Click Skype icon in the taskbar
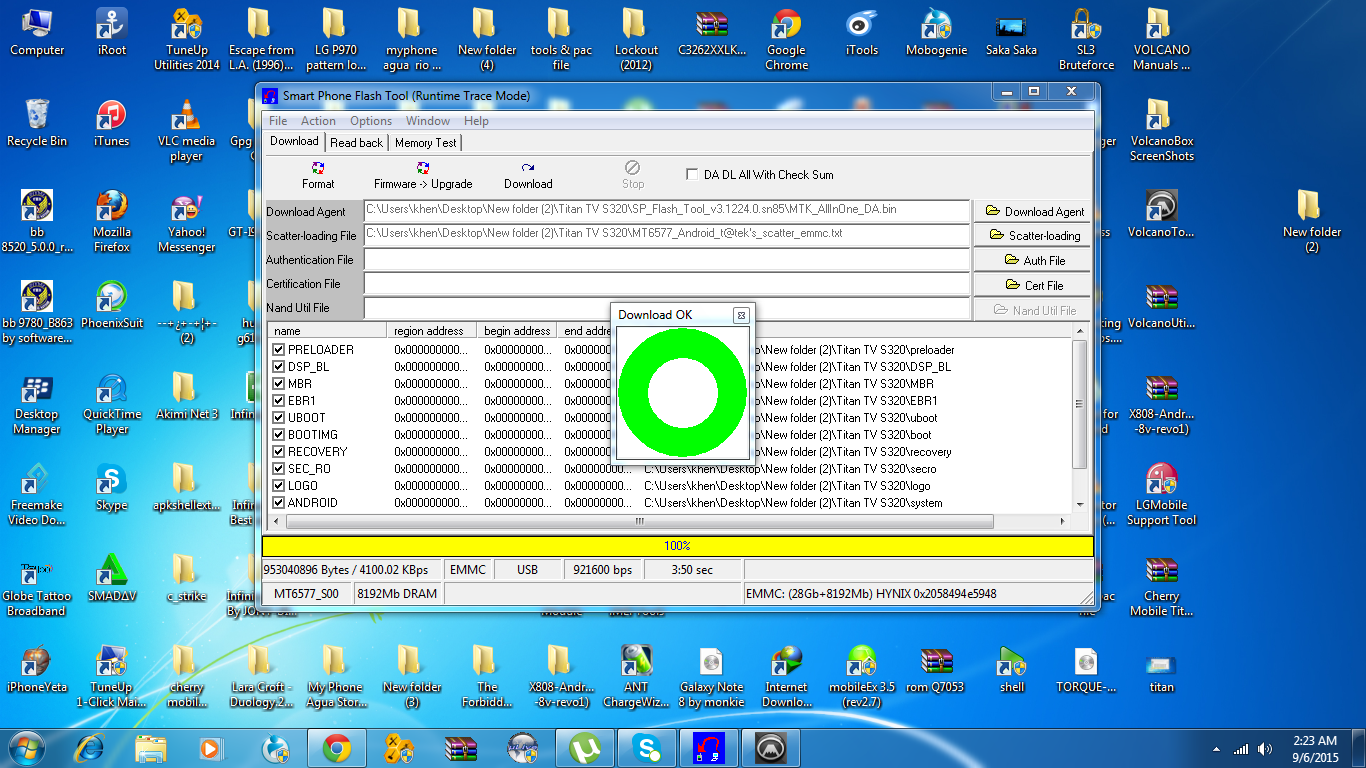 (x=645, y=747)
